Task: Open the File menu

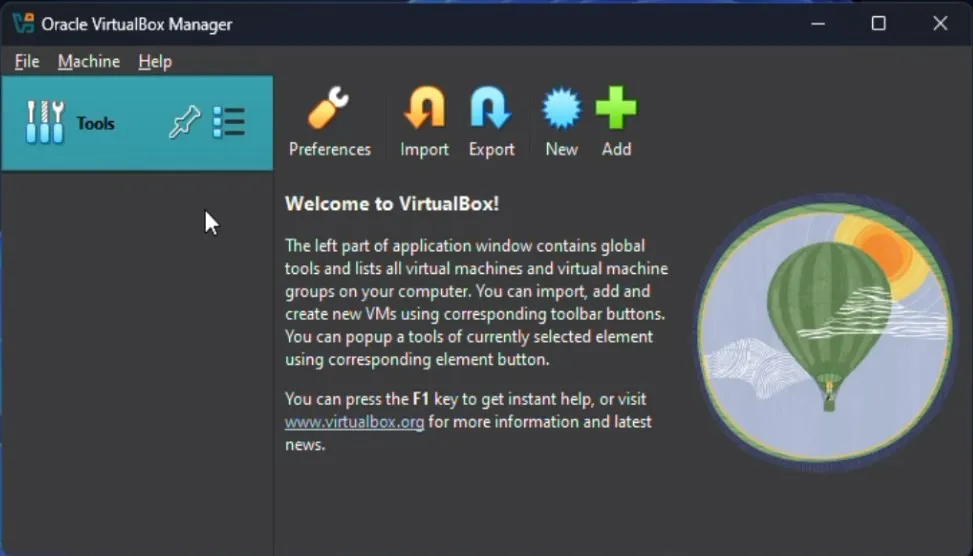Action: click(27, 61)
